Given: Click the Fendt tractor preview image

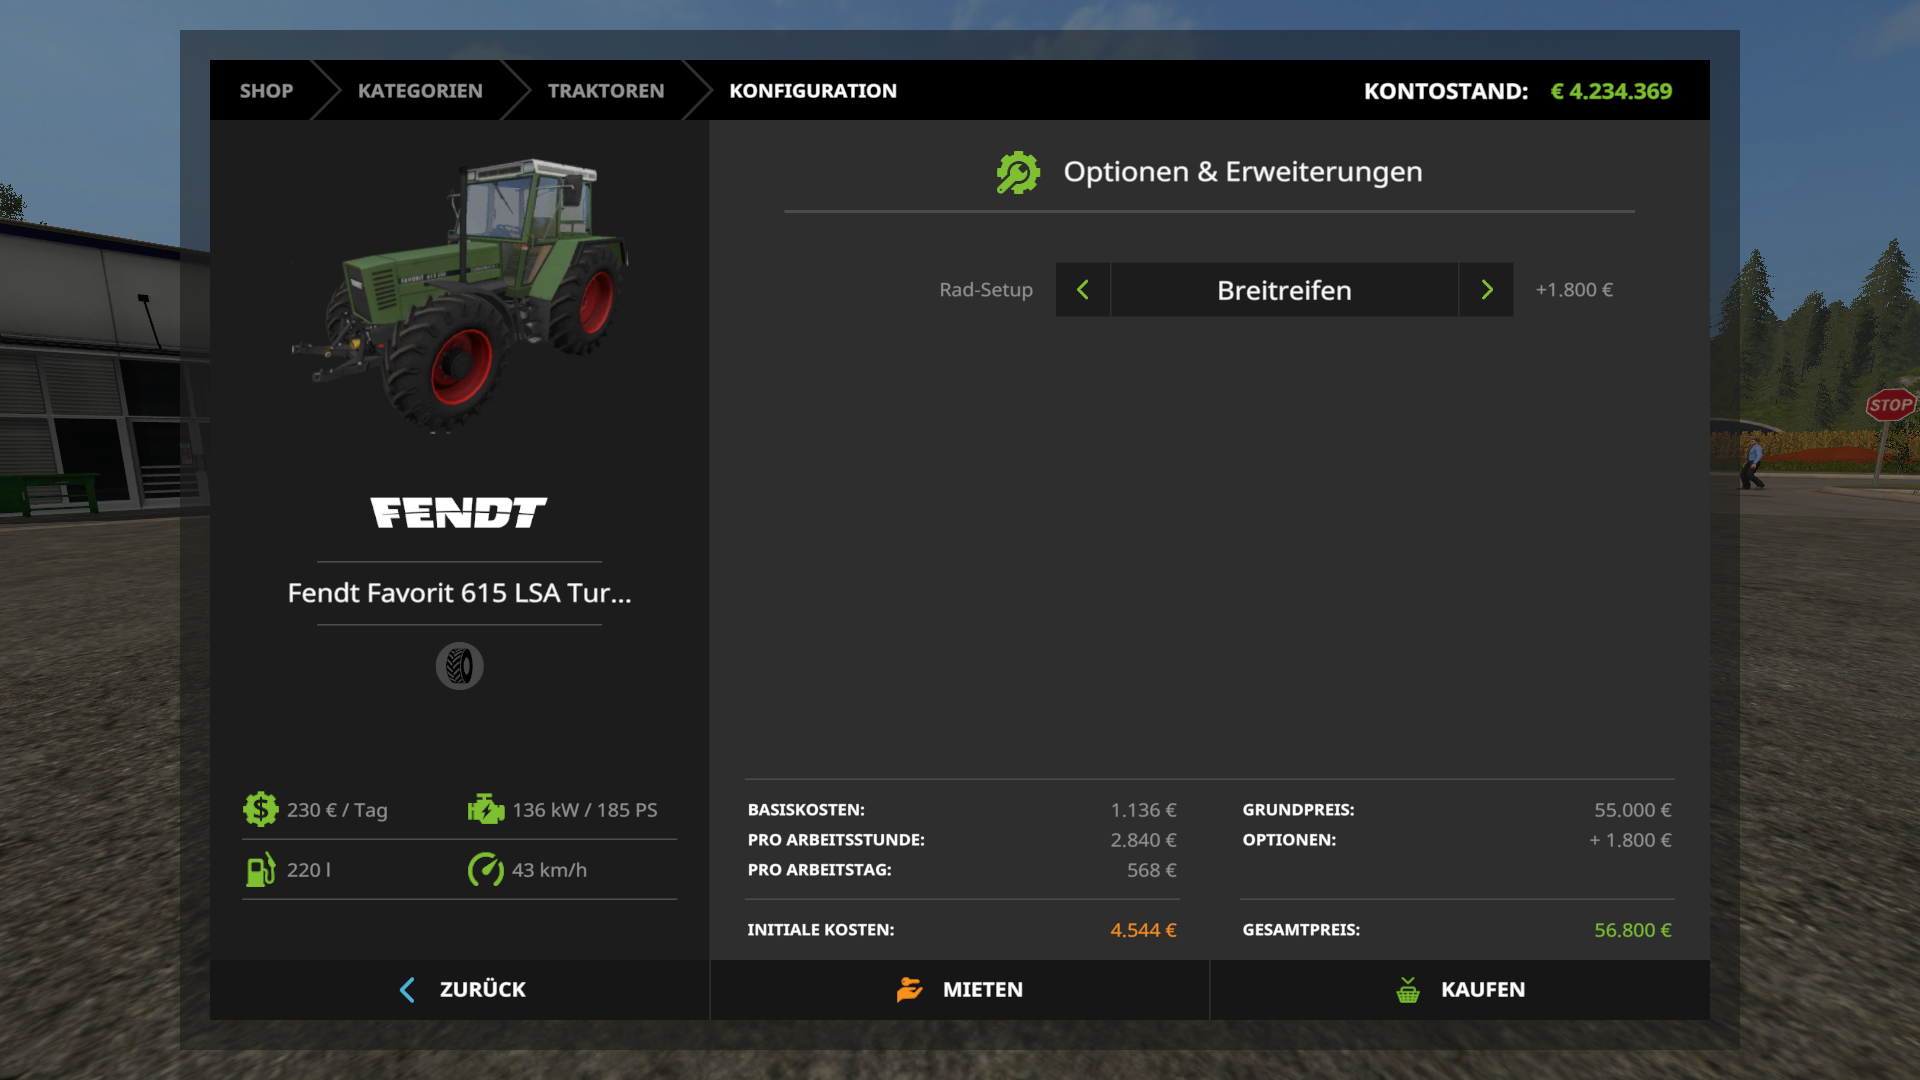Looking at the screenshot, I should click(x=460, y=295).
